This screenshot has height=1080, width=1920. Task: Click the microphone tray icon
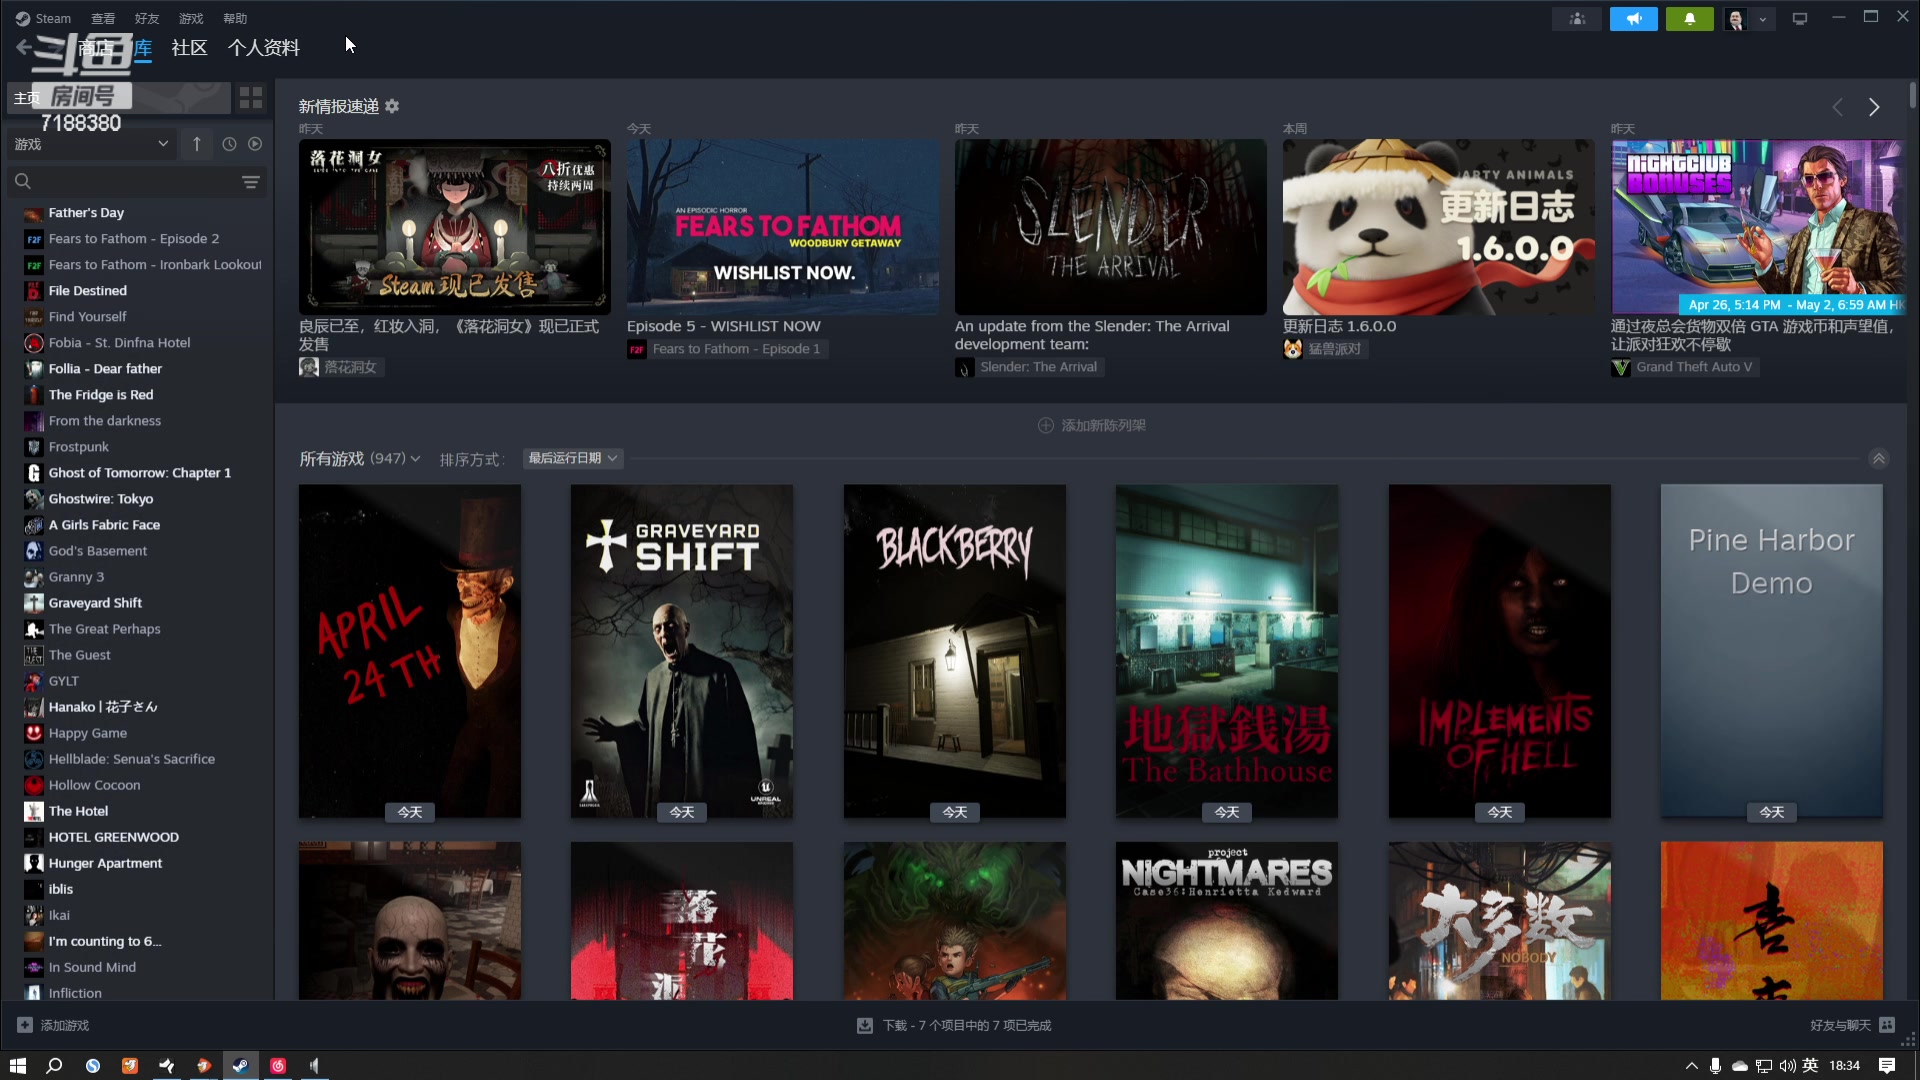click(x=1715, y=1066)
